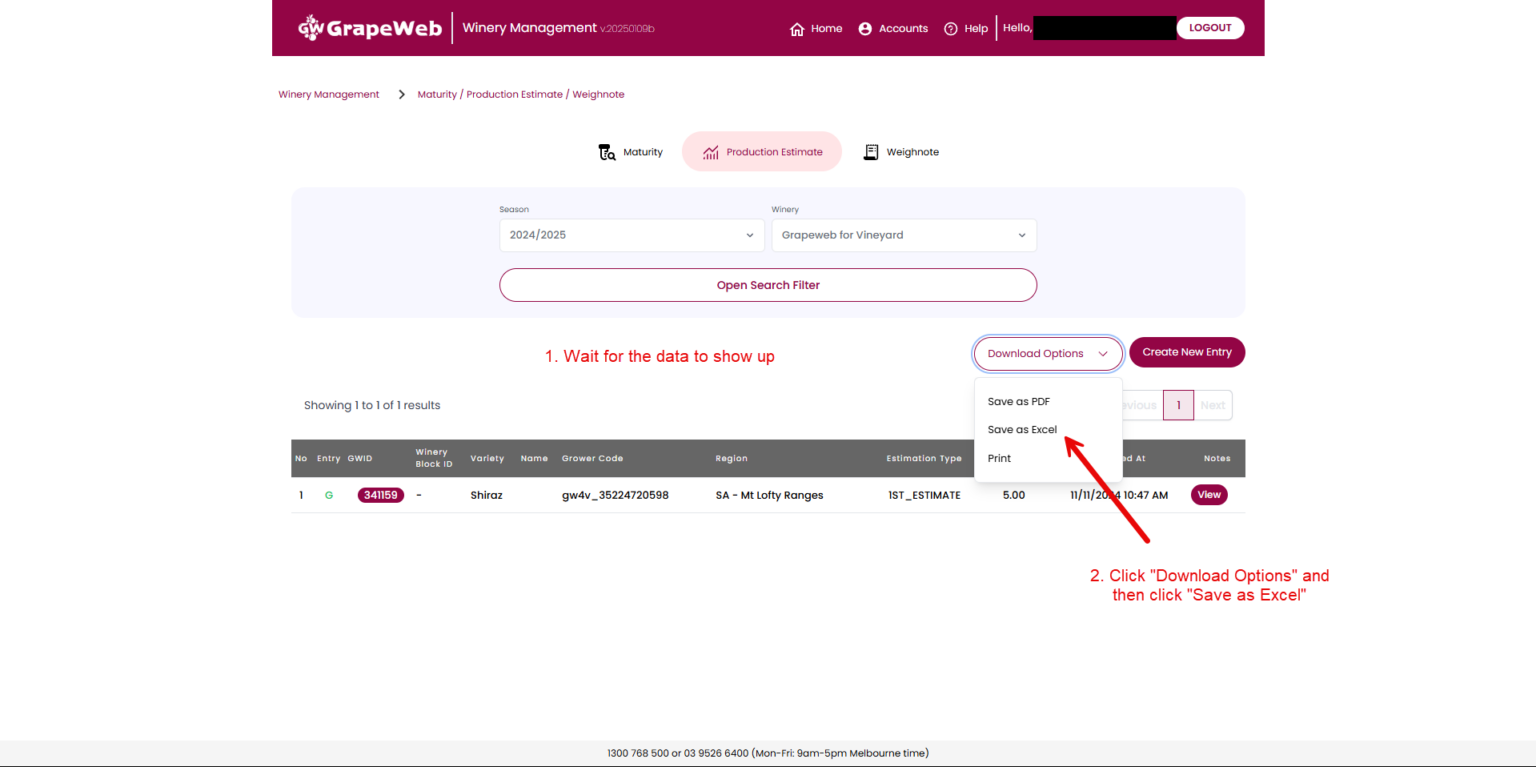This screenshot has height=767, width=1536.
Task: Click the Notes column header
Action: [1217, 459]
